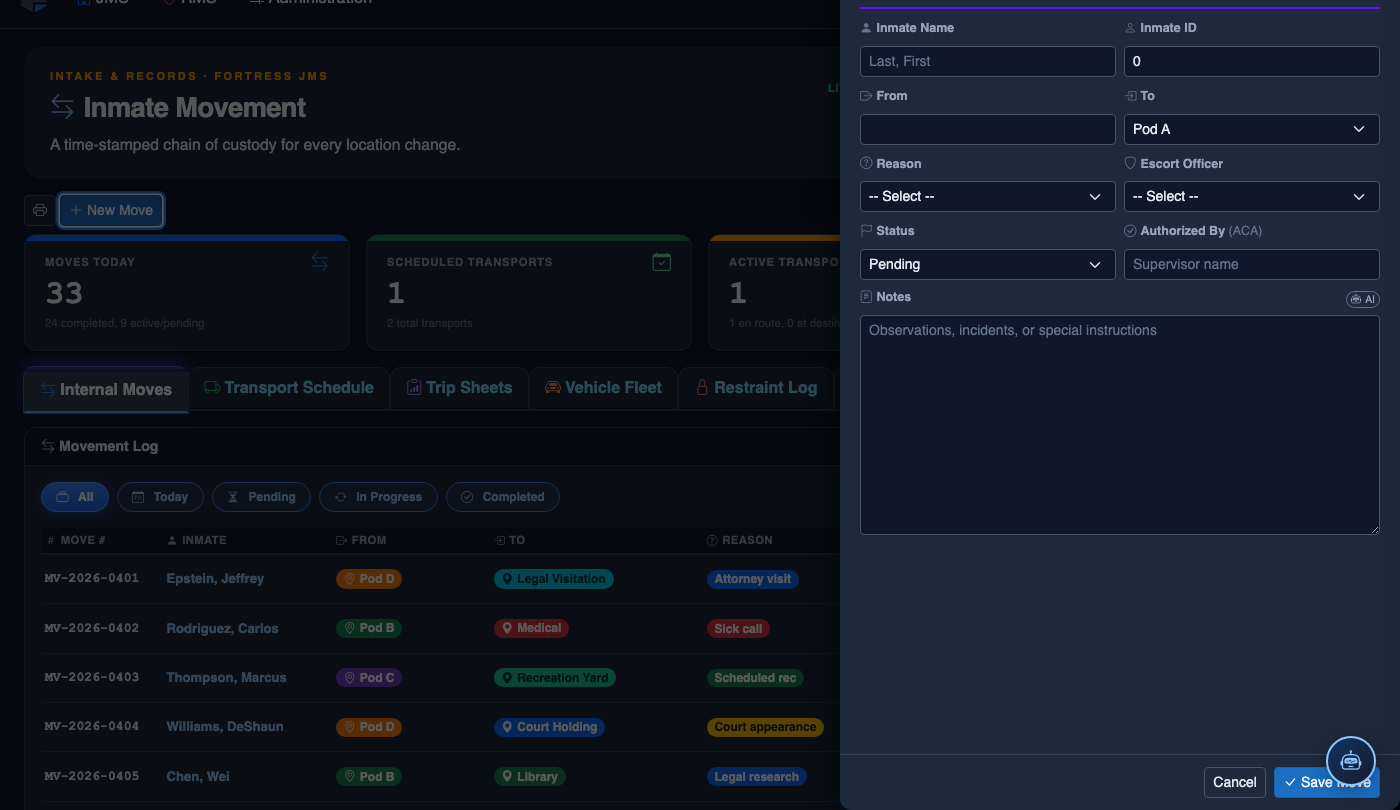Open the To destination dropdown

pyautogui.click(x=1251, y=129)
